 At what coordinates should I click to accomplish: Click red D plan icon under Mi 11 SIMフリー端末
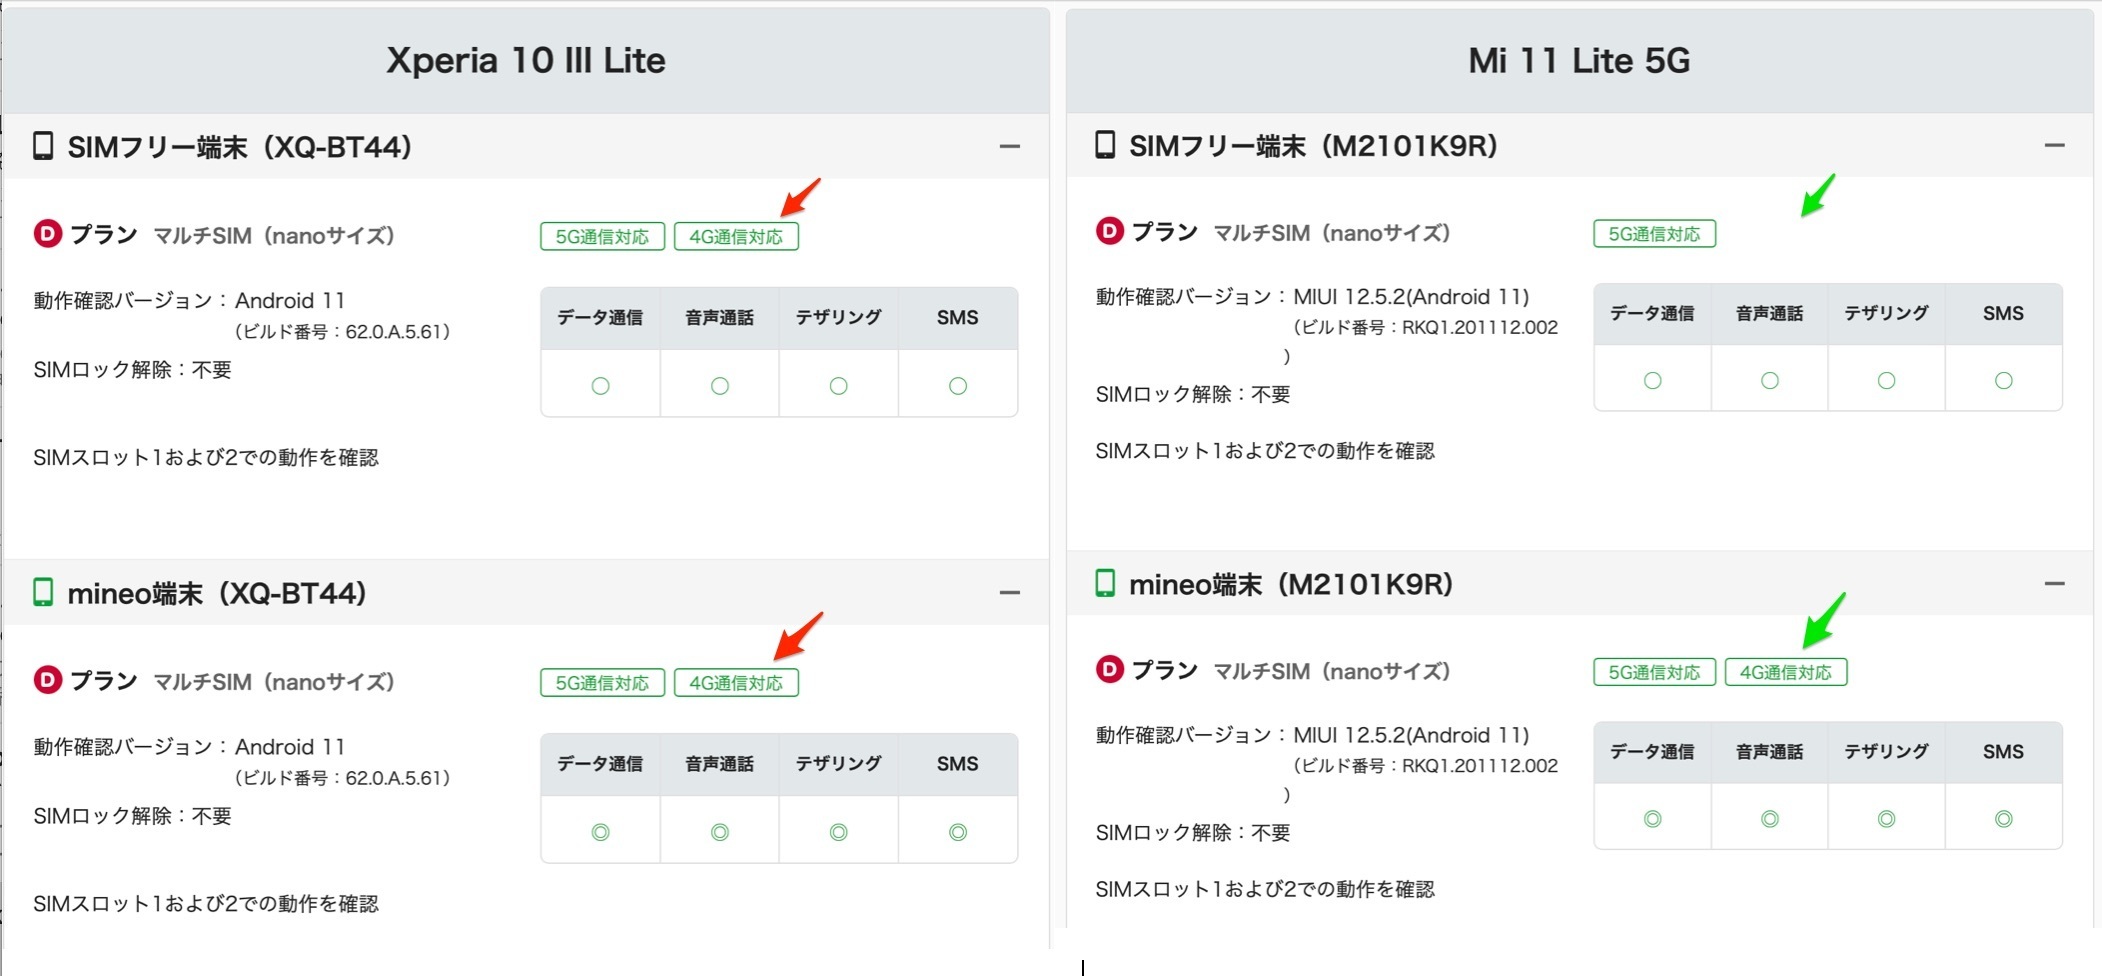pos(1110,231)
